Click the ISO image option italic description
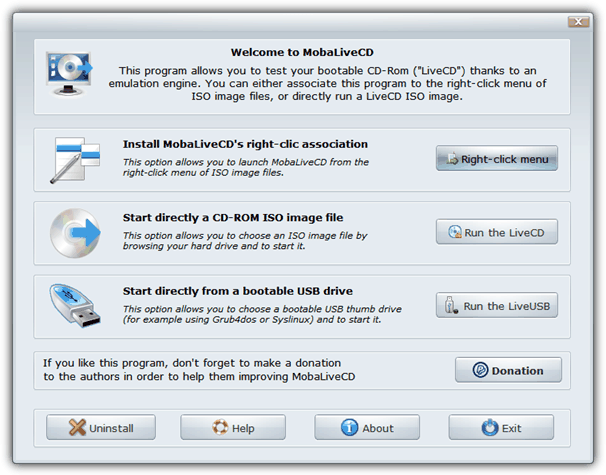Screen dimensions: 606x475 (245, 241)
